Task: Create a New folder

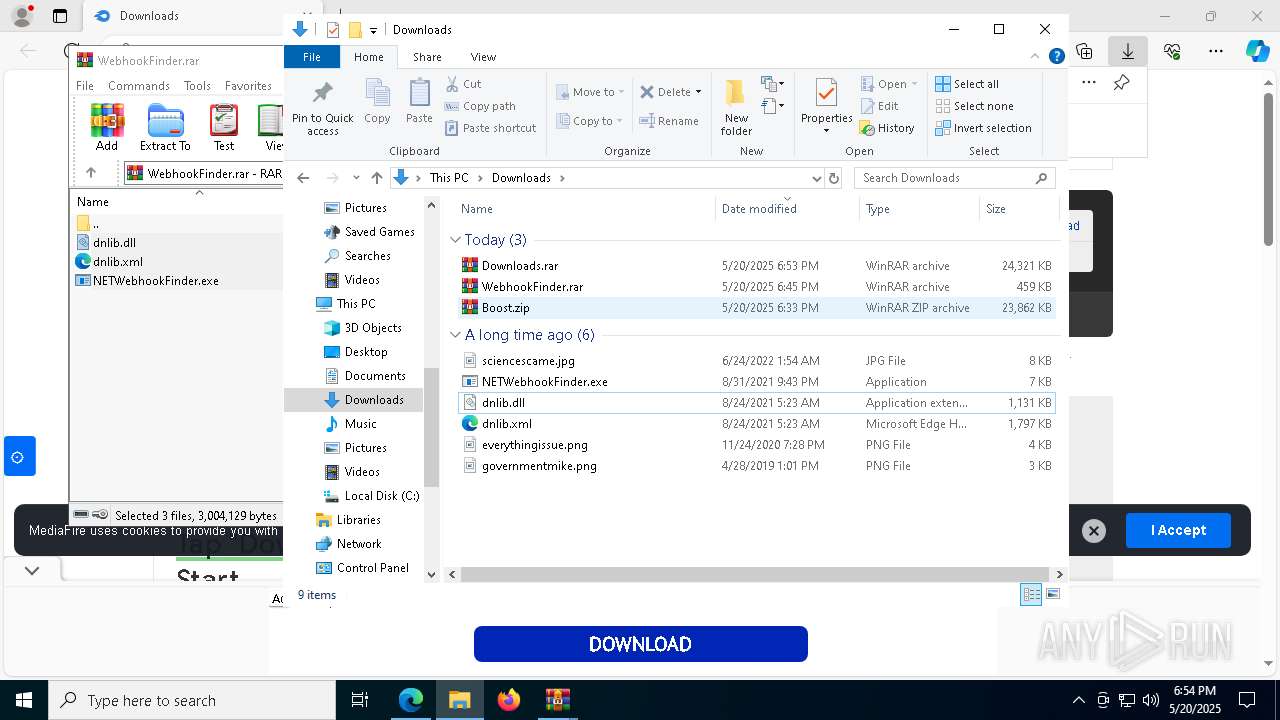Action: coord(736,107)
